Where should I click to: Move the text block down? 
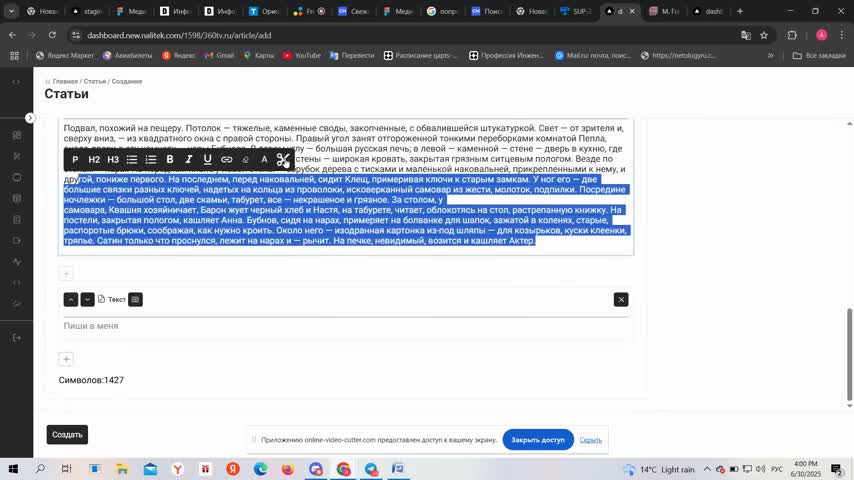click(88, 299)
